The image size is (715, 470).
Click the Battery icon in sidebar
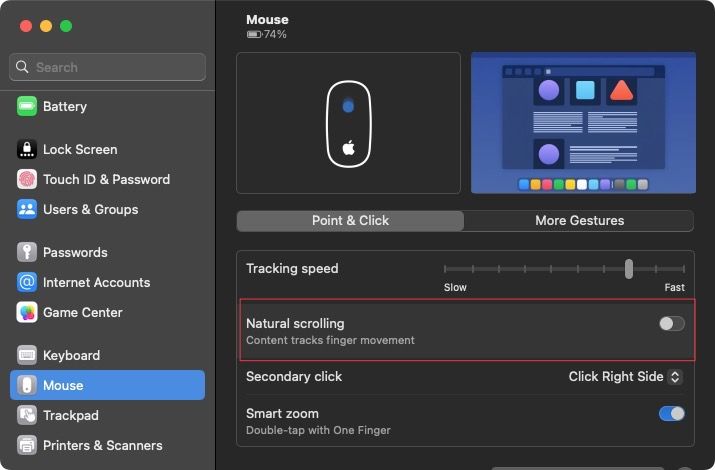point(27,107)
